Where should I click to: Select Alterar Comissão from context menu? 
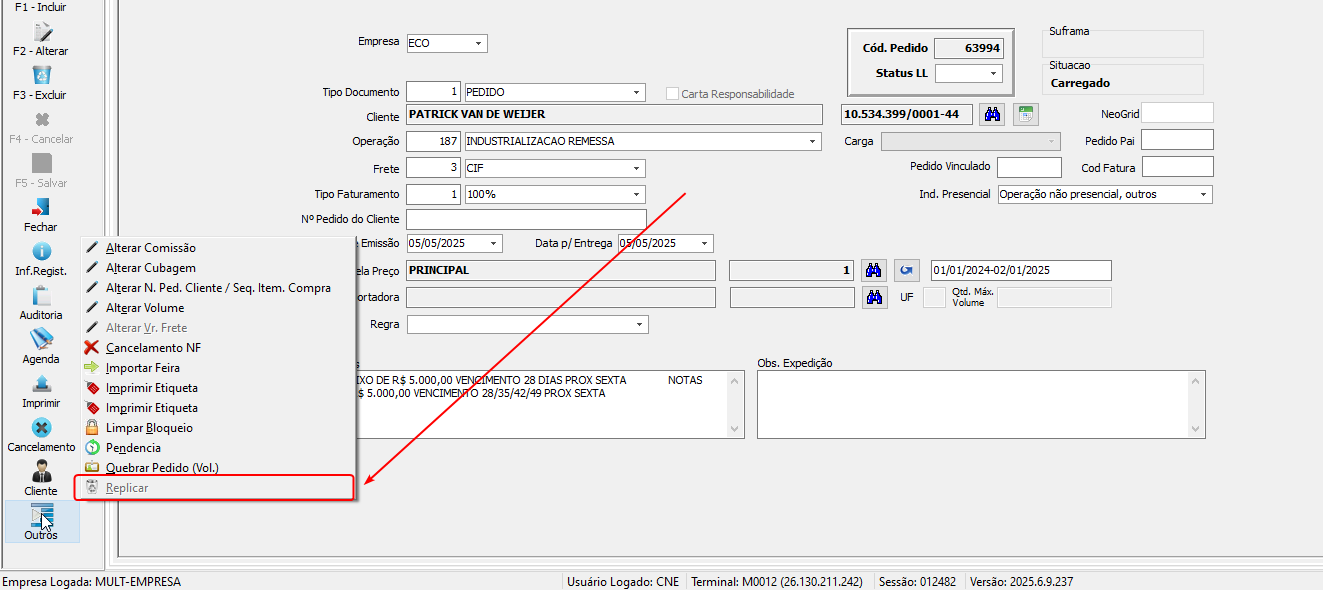tap(150, 248)
